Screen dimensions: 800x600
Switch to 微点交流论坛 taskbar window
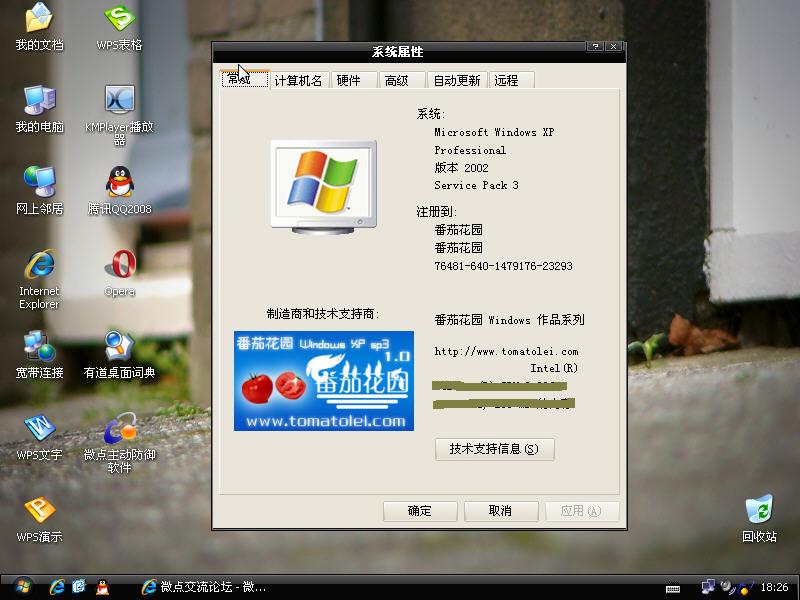click(204, 587)
